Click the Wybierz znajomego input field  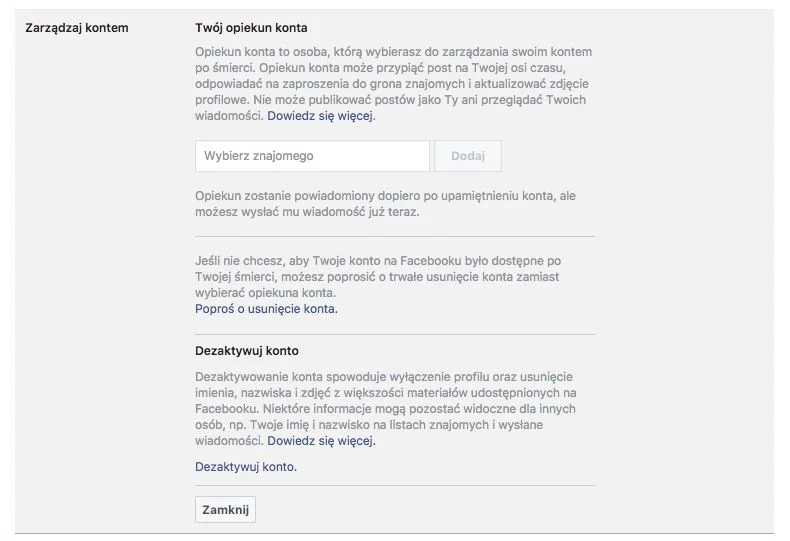pos(312,156)
